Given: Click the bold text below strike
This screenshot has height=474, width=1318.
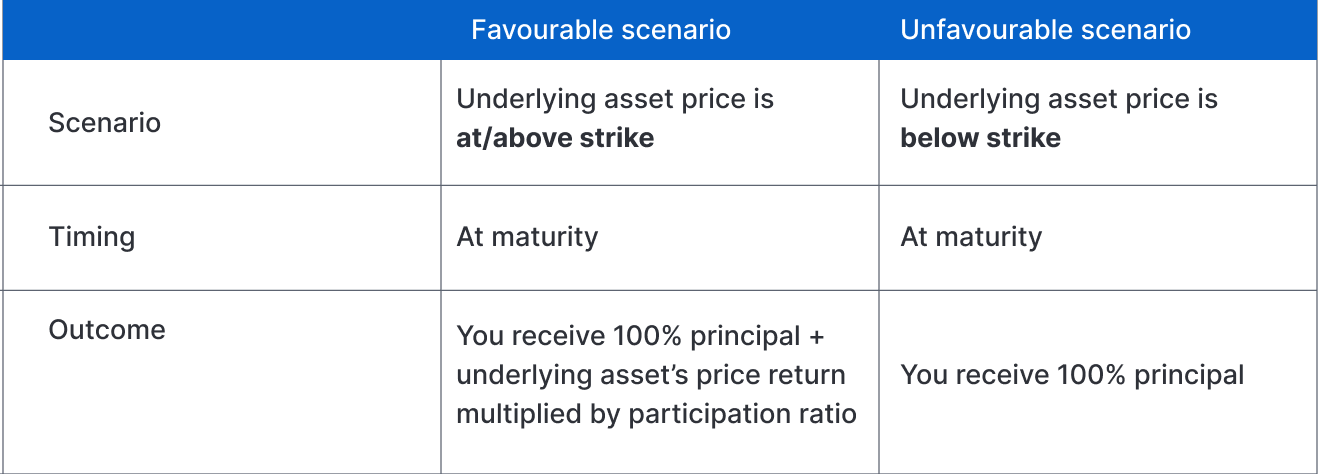Looking at the screenshot, I should coord(980,138).
